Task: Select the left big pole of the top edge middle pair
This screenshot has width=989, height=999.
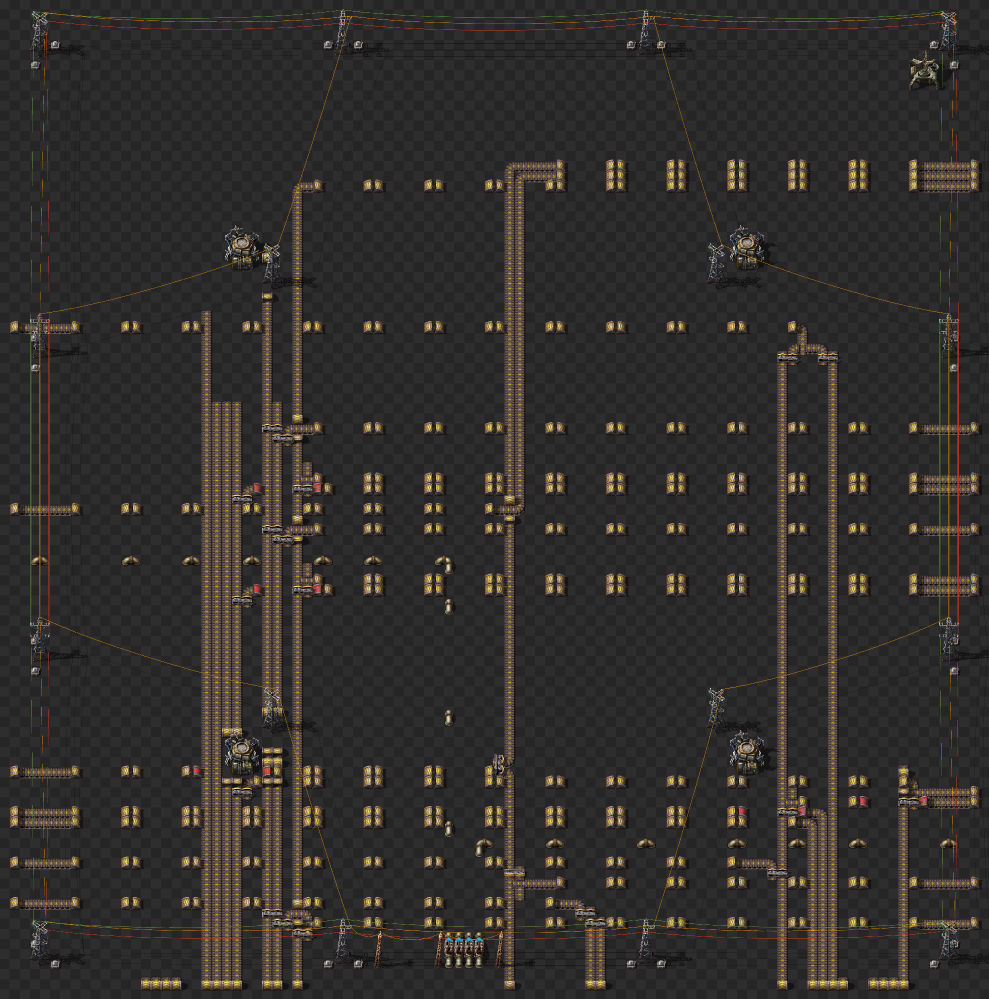Action: click(343, 31)
